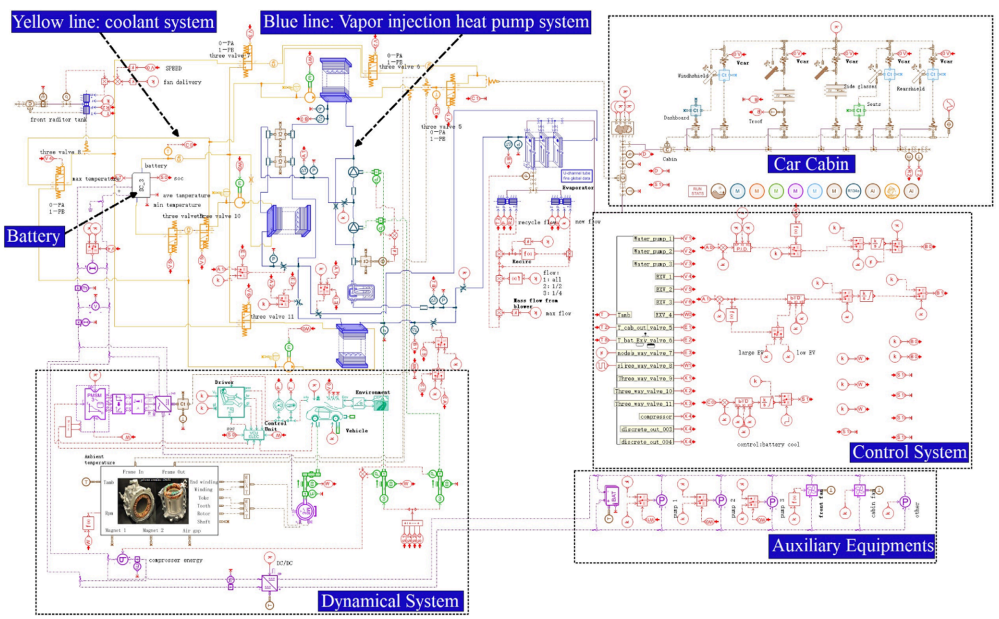Click the 'Frame In' motor port label
Viewport: 999px width, 619px height.
133,472
